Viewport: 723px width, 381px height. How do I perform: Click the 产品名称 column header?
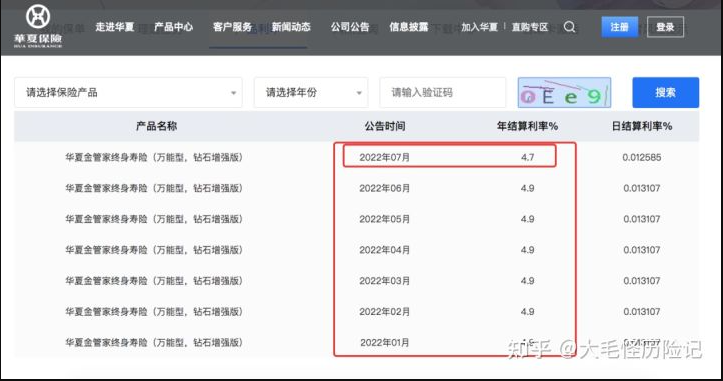156,126
